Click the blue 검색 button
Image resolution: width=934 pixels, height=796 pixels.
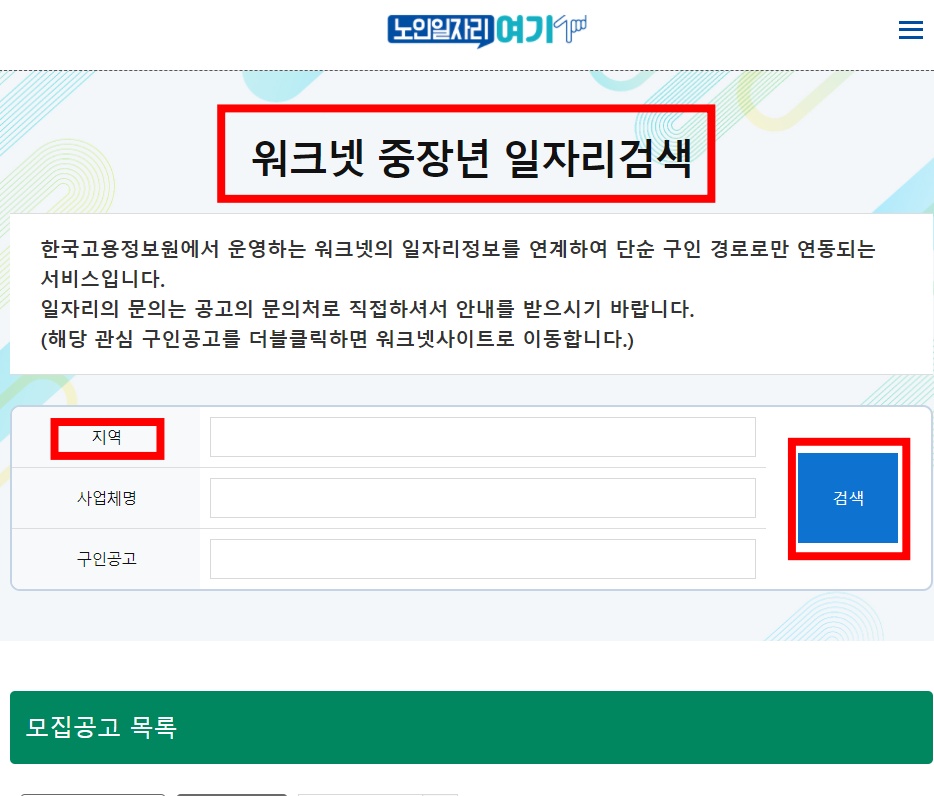coord(848,498)
